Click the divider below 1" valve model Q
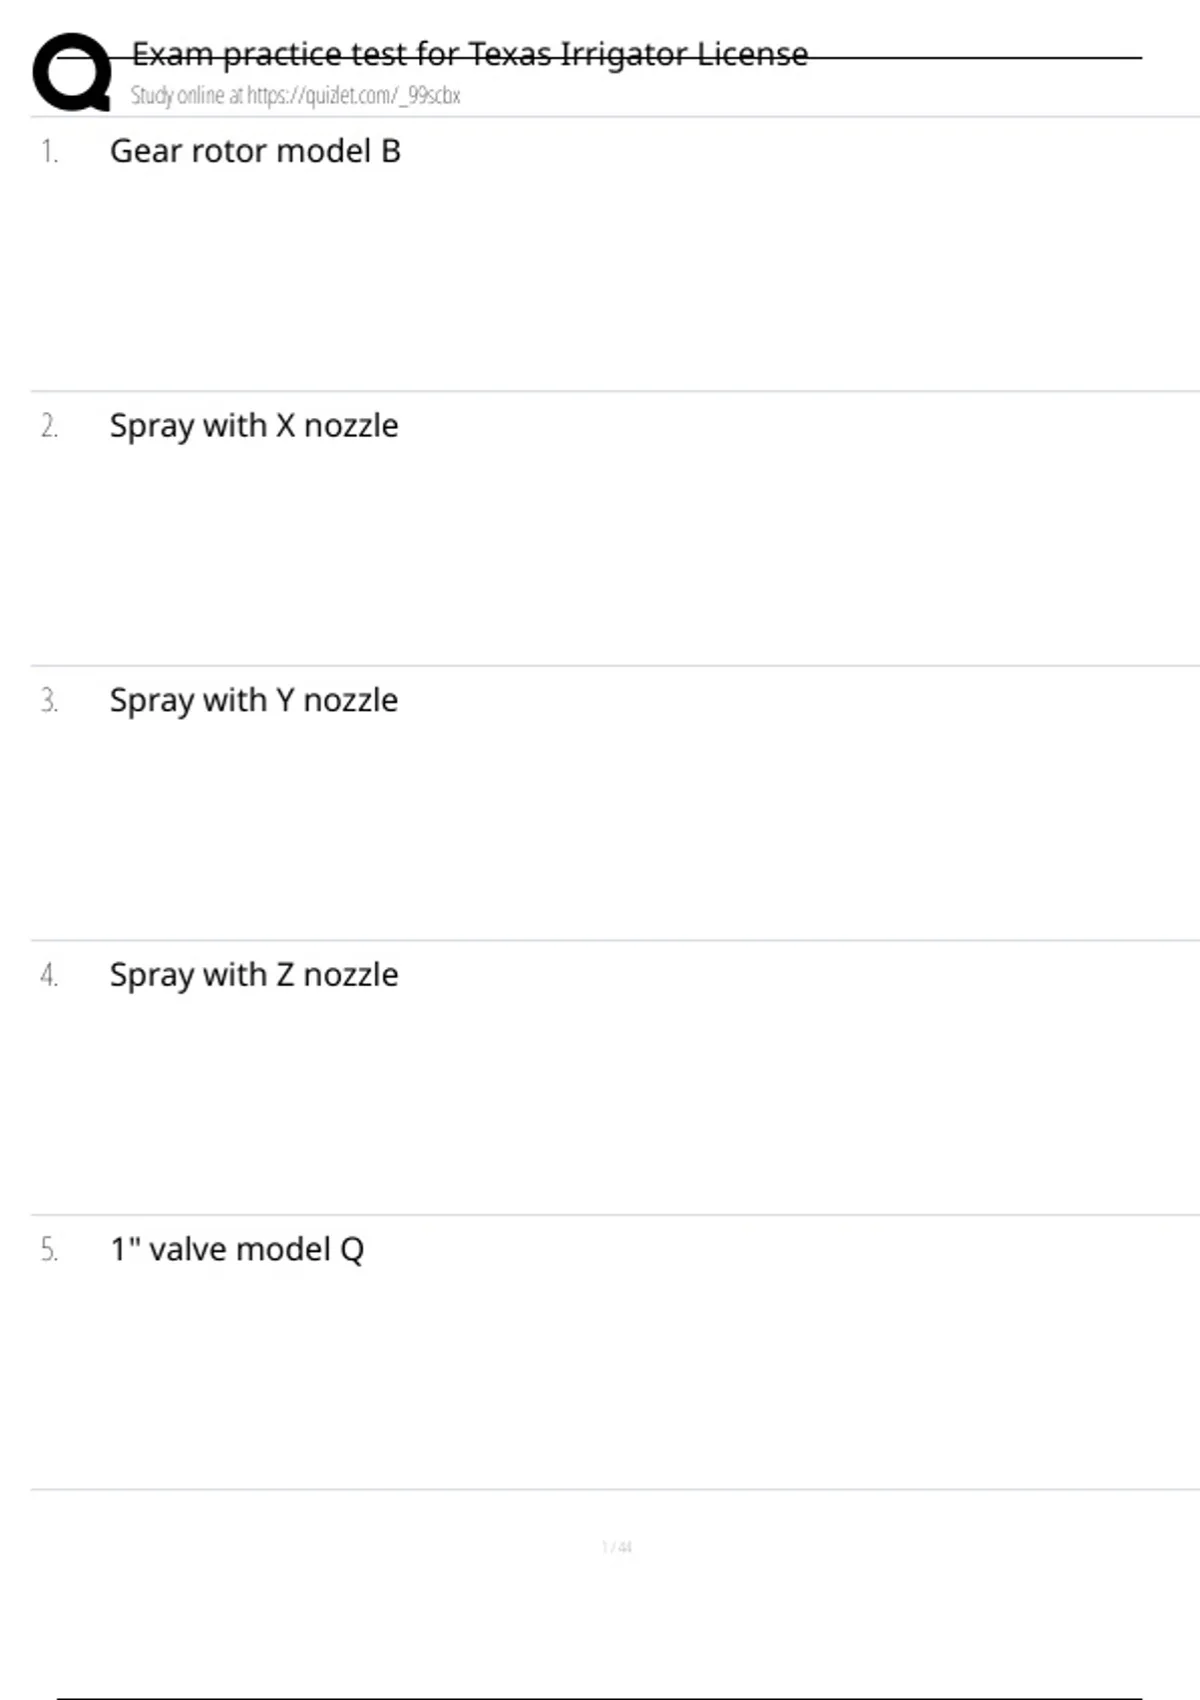The height and width of the screenshot is (1700, 1200). point(614,1489)
